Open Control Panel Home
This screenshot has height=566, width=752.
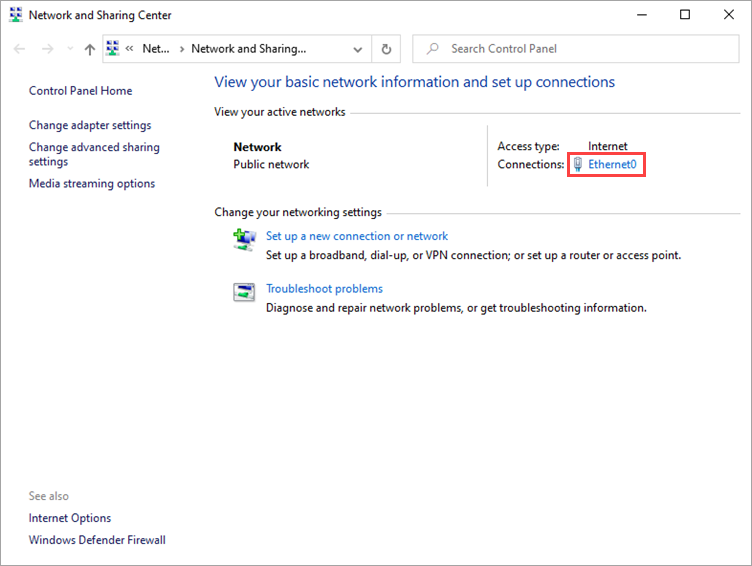click(81, 91)
